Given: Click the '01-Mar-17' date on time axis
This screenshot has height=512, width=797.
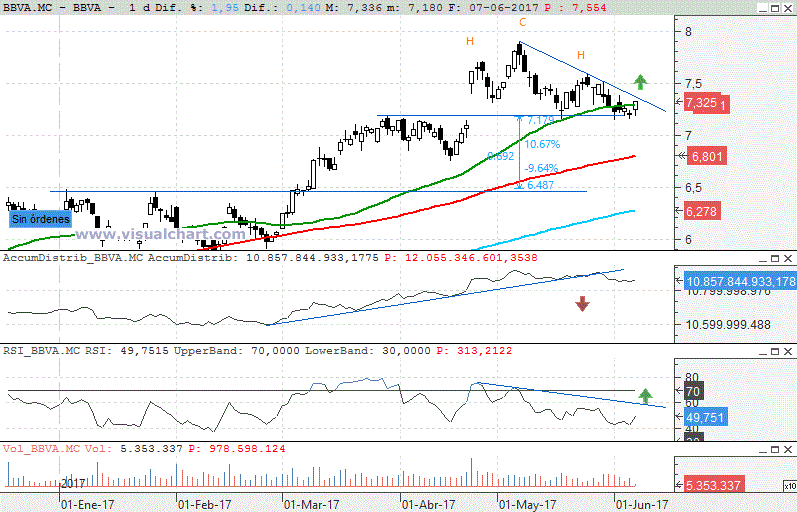Looking at the screenshot, I should (x=311, y=505).
